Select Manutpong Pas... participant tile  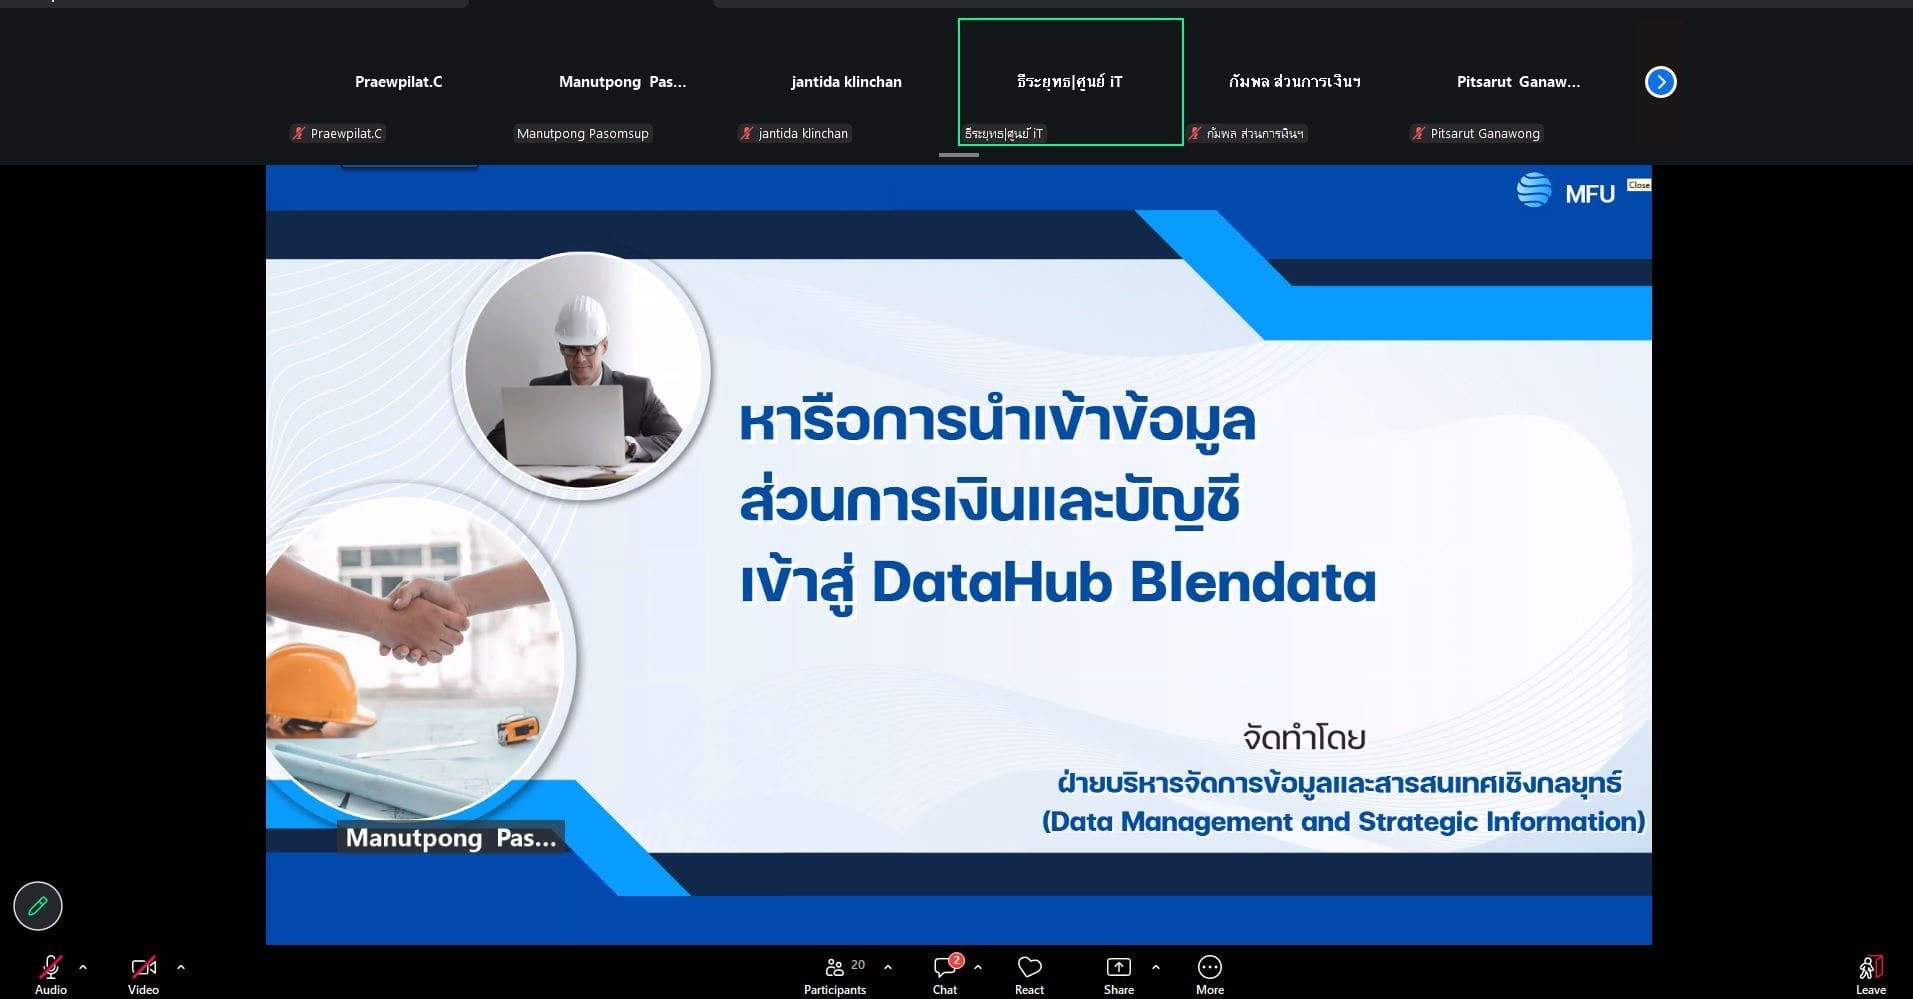pyautogui.click(x=622, y=82)
